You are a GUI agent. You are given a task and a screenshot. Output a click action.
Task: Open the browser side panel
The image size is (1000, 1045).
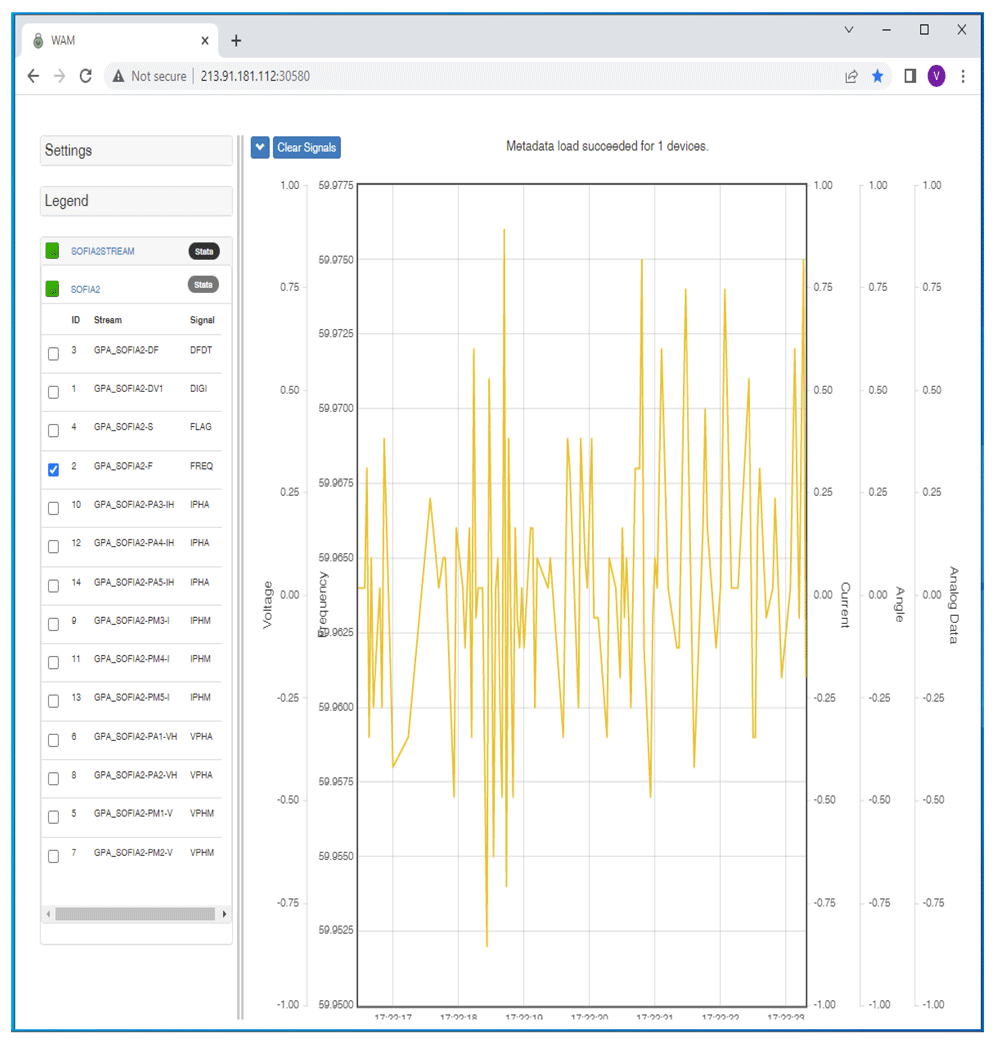point(910,76)
